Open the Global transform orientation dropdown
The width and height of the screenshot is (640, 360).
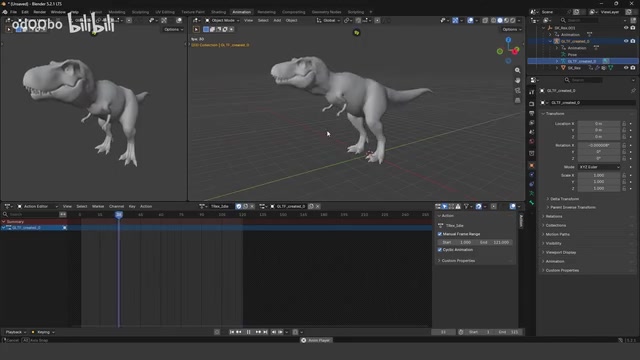328,20
